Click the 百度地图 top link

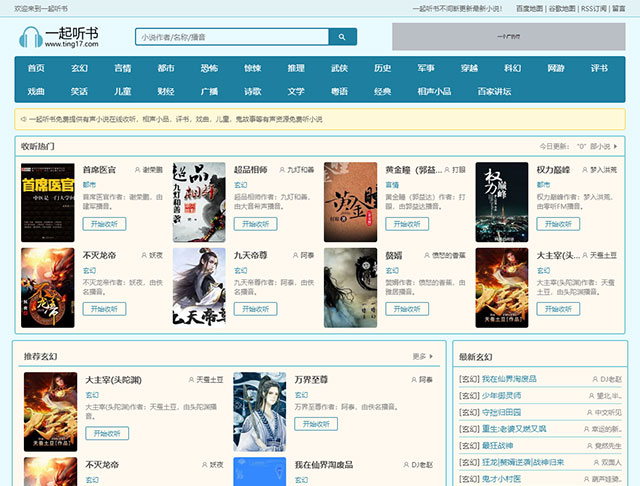(530, 7)
